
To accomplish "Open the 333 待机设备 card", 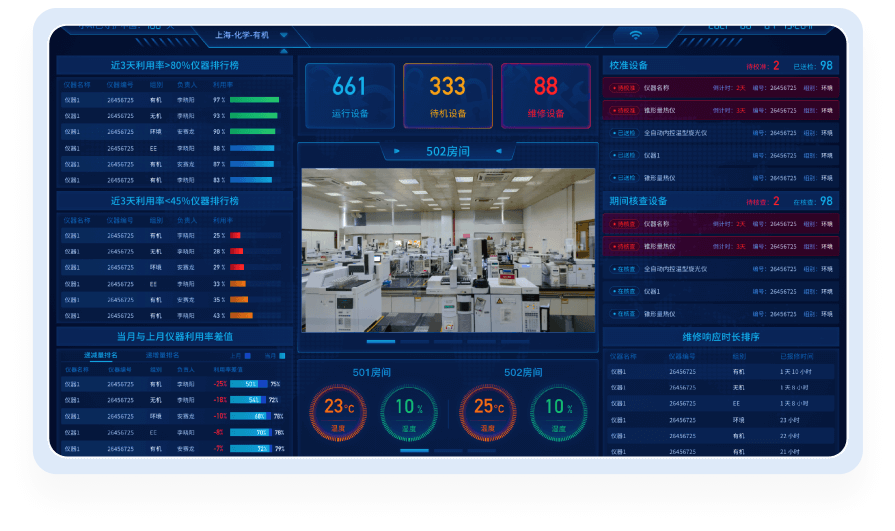I will (x=448, y=96).
